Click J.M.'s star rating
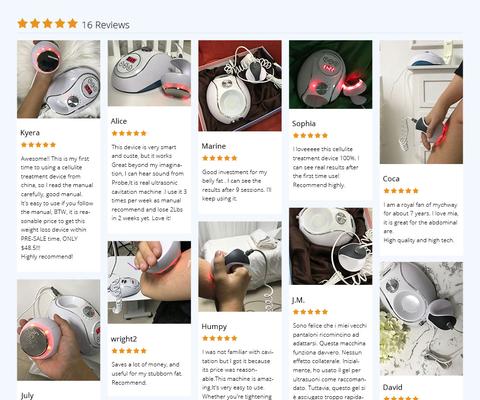This screenshot has width=480, height=400. point(310,312)
